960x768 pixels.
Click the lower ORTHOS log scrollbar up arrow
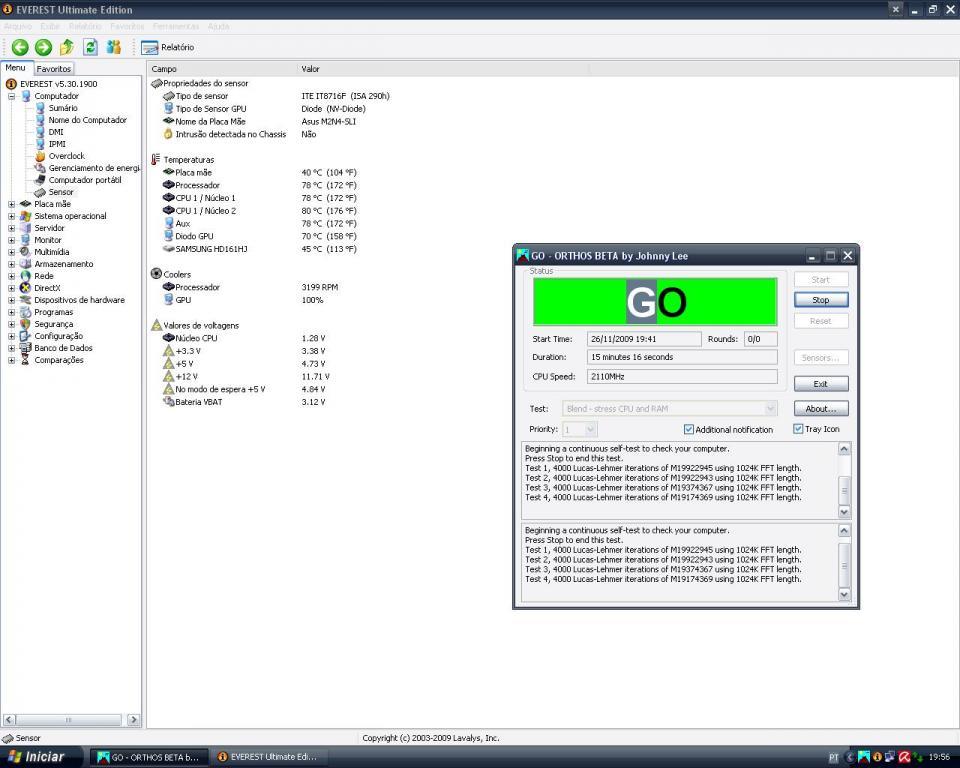coord(844,530)
